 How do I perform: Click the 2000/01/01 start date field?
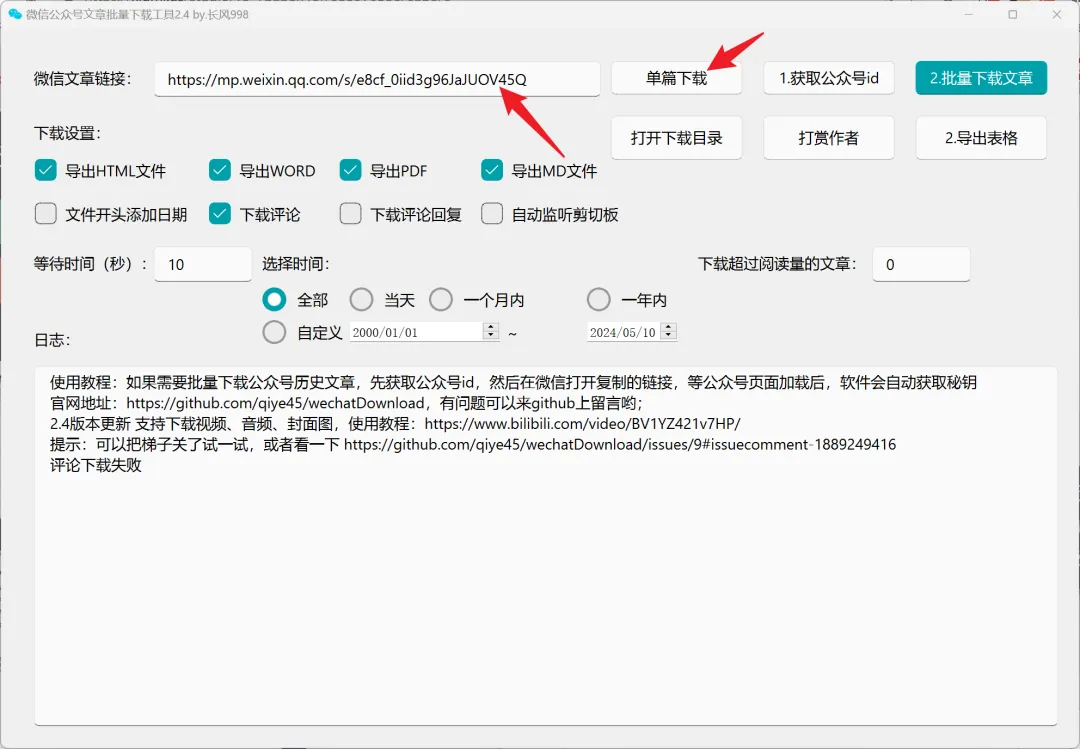coord(416,332)
